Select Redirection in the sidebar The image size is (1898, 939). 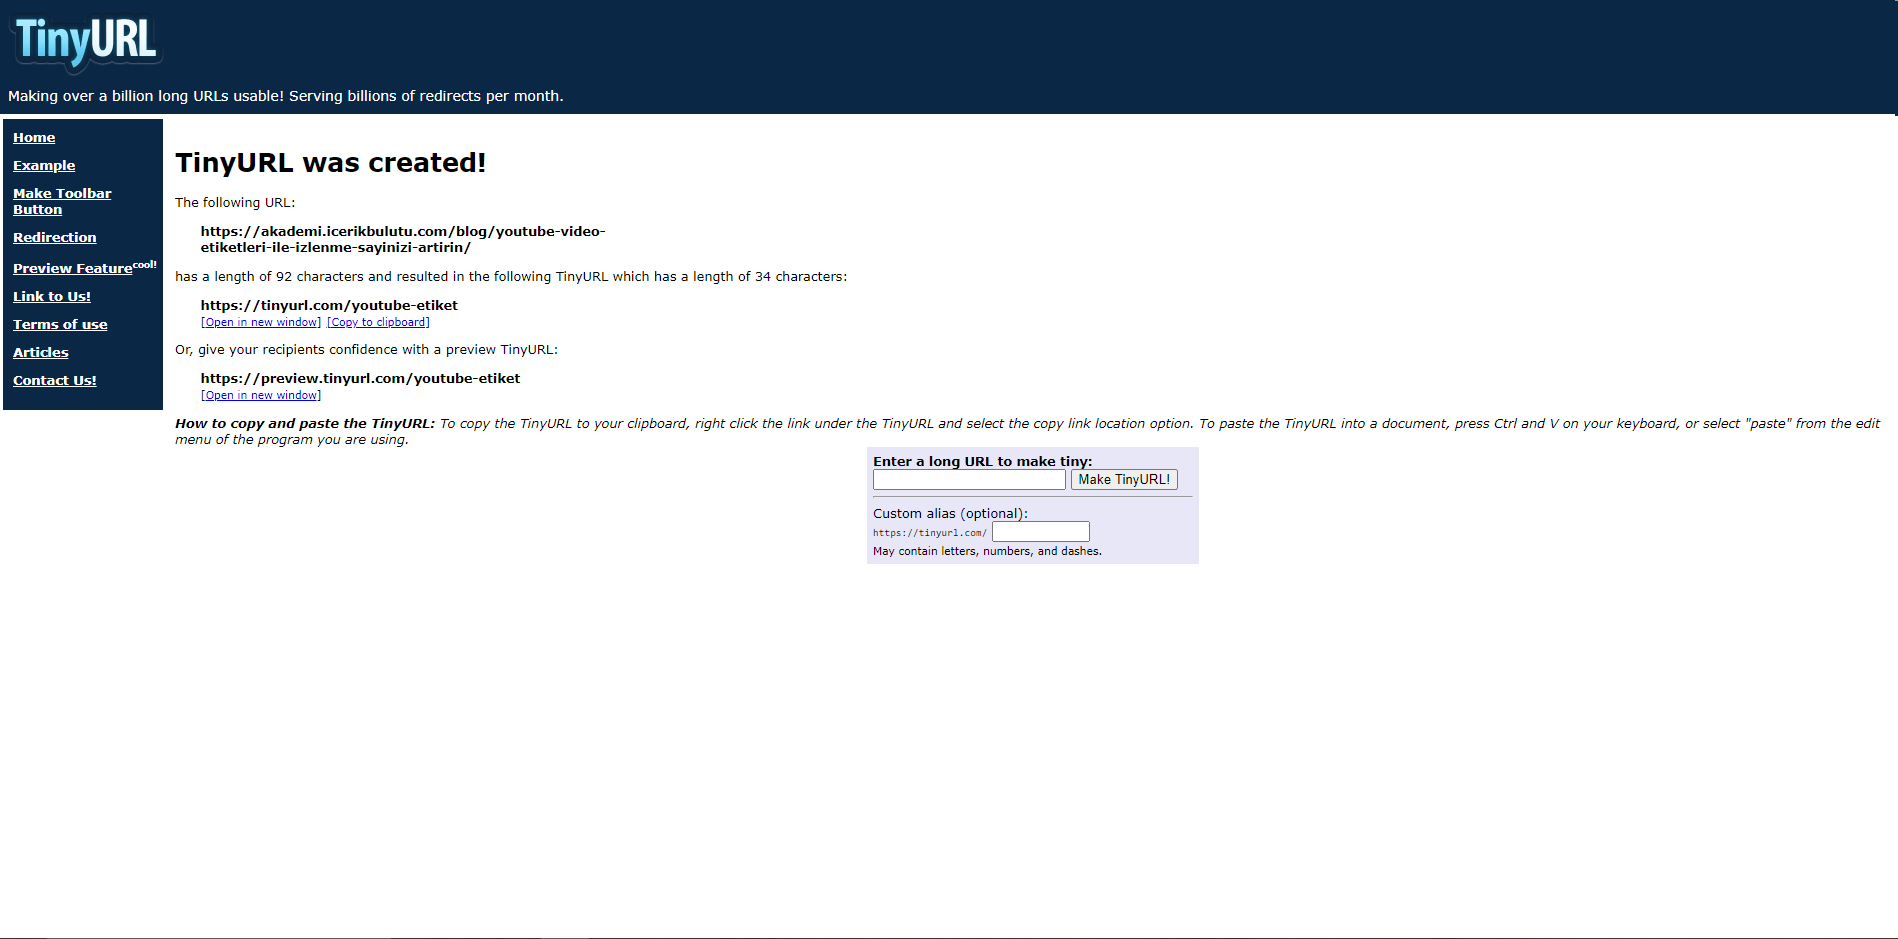tap(55, 238)
